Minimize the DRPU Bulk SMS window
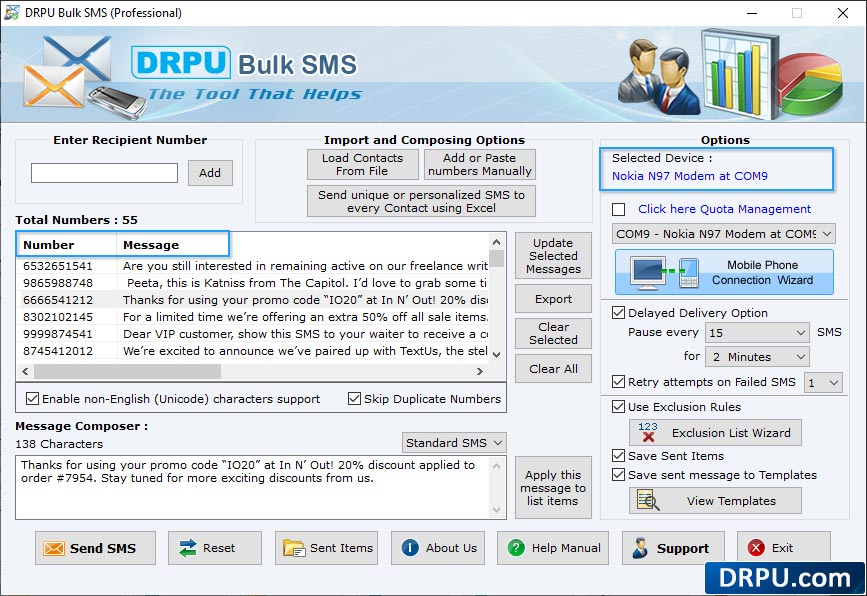Viewport: 867px width, 596px height. pyautogui.click(x=752, y=13)
